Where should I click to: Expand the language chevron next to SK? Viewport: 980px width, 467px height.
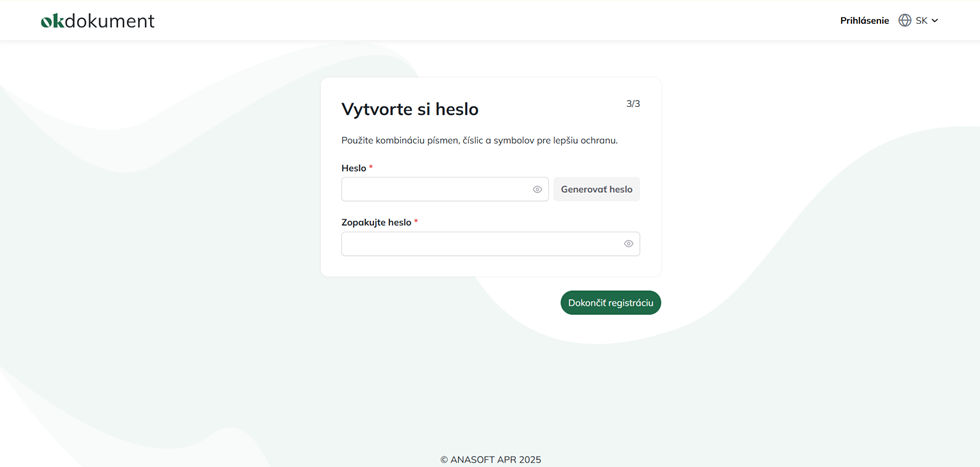(935, 20)
